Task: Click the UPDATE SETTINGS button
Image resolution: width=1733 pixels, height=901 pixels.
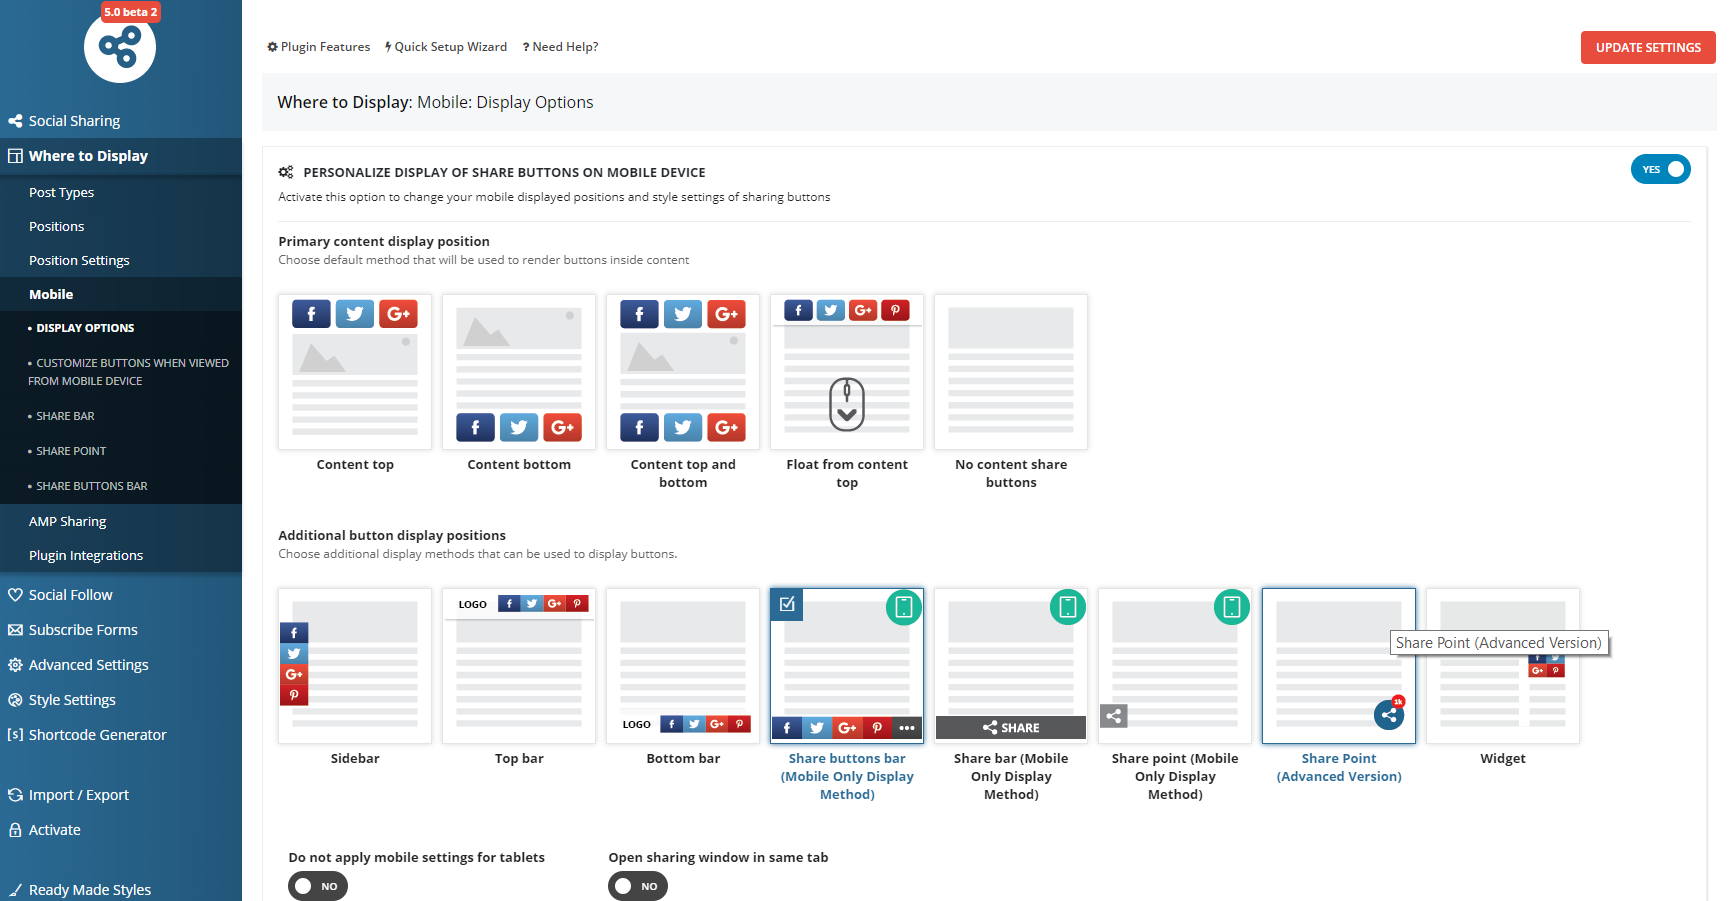Action: tap(1647, 47)
